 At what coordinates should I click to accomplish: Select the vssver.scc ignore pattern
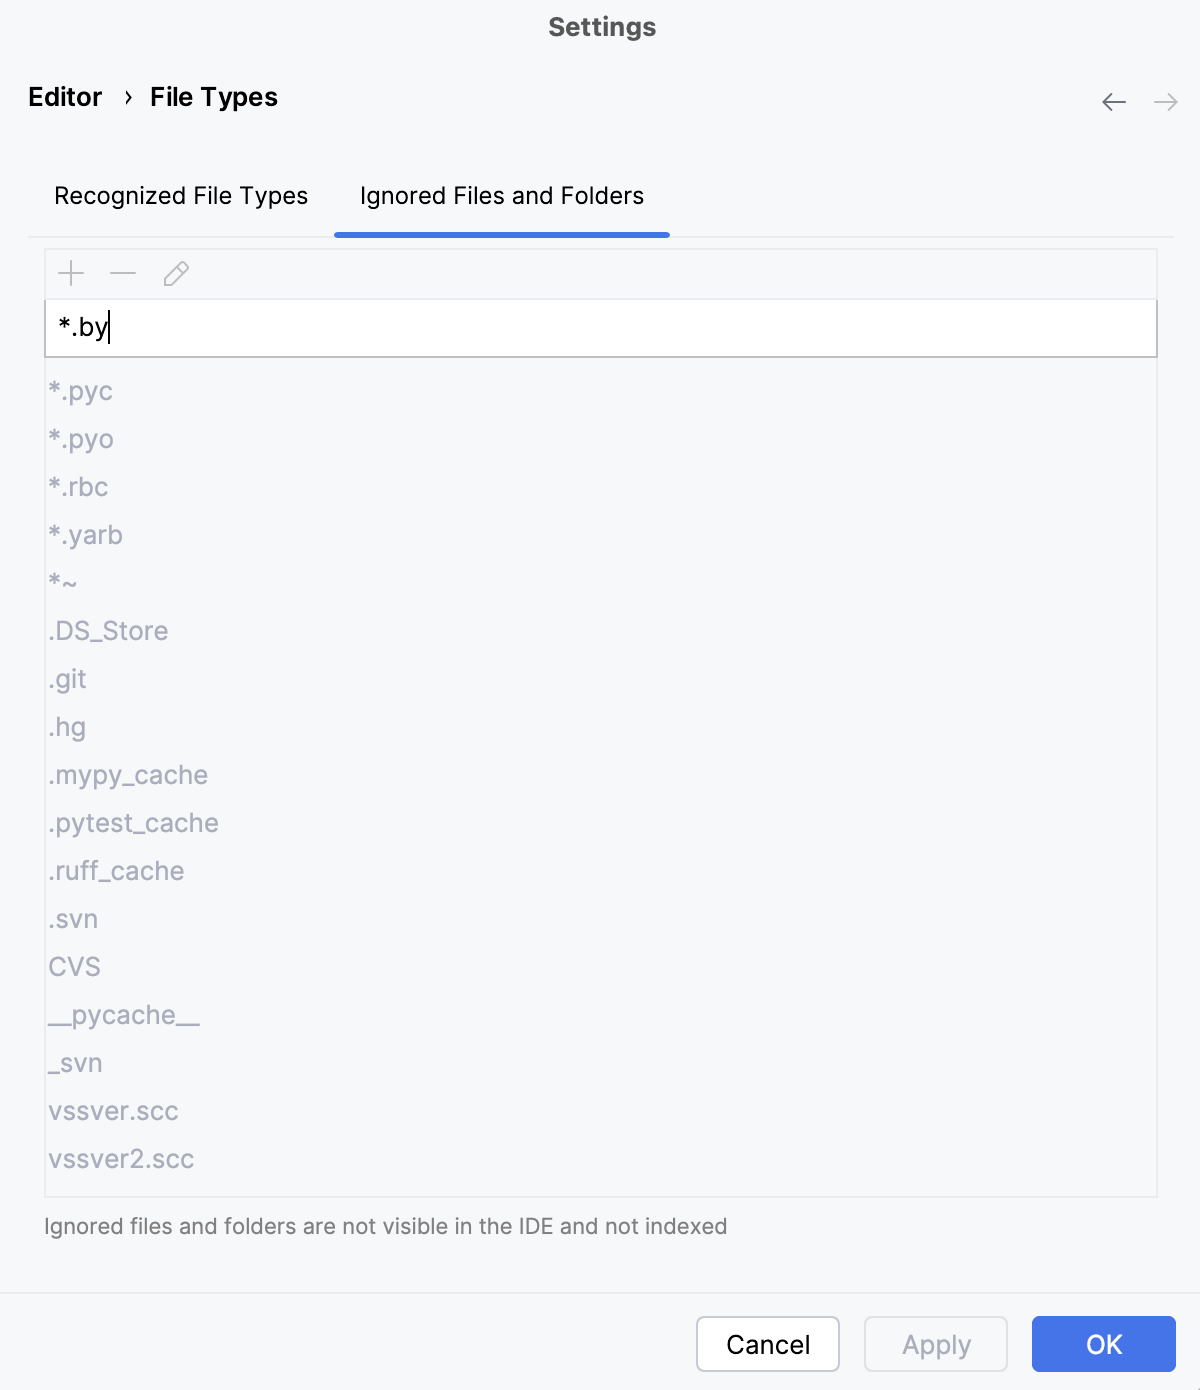[114, 1111]
